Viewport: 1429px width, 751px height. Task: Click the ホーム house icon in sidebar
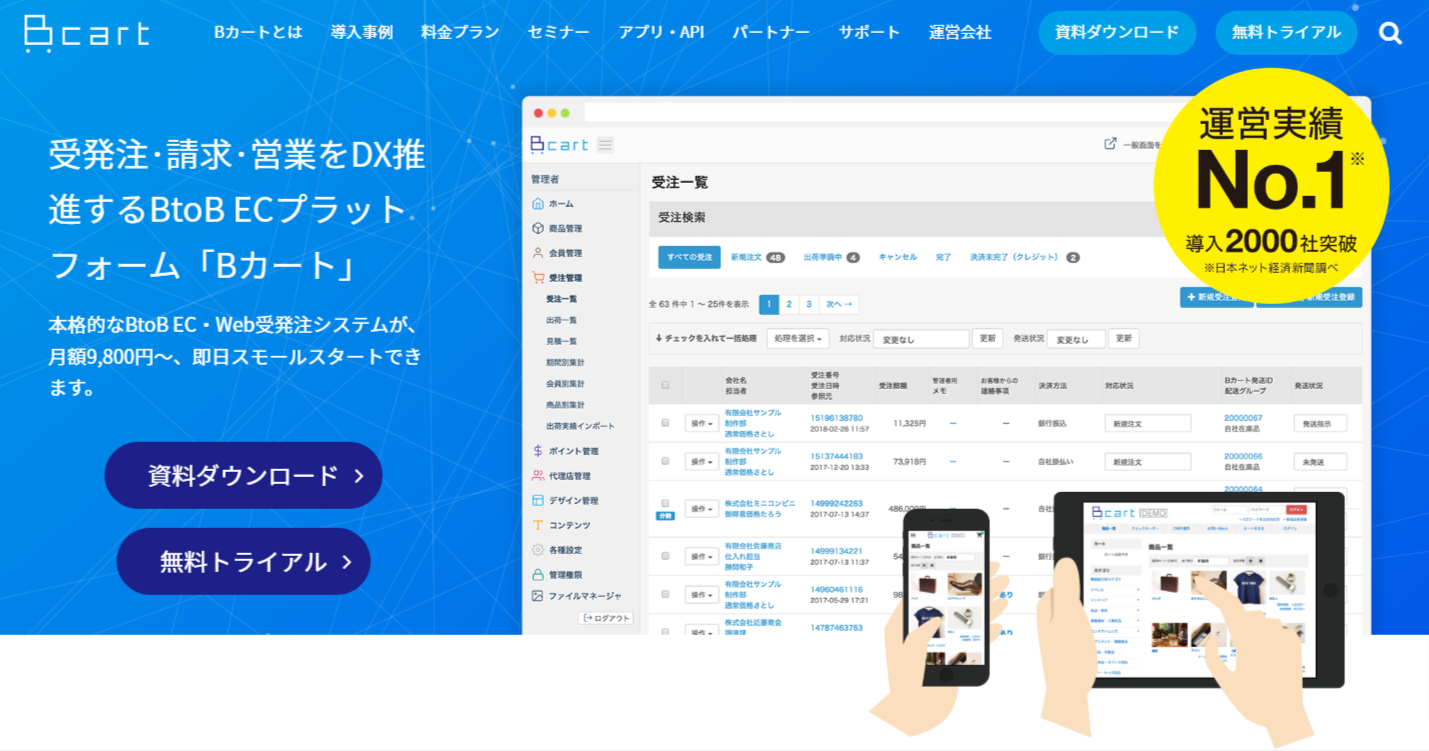pos(538,203)
